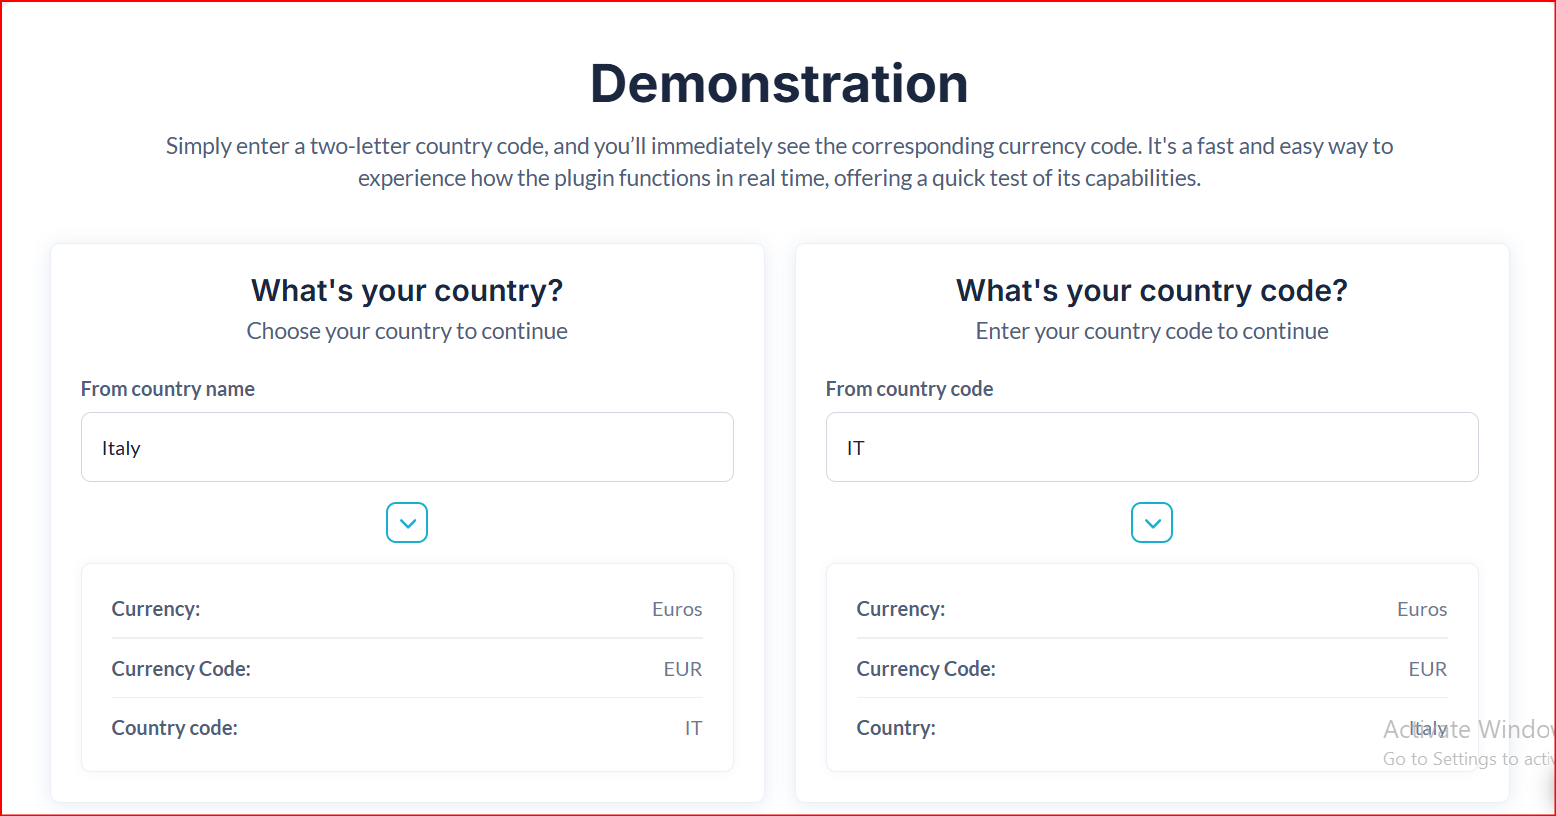Click the chevron icon below country code field
This screenshot has width=1556, height=816.
[x=1152, y=523]
